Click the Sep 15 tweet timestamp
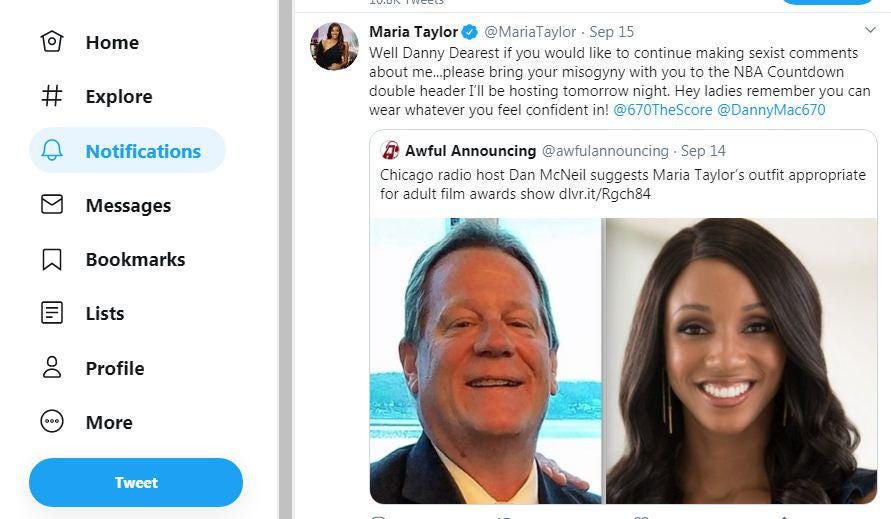The height and width of the screenshot is (519, 891). [x=611, y=32]
